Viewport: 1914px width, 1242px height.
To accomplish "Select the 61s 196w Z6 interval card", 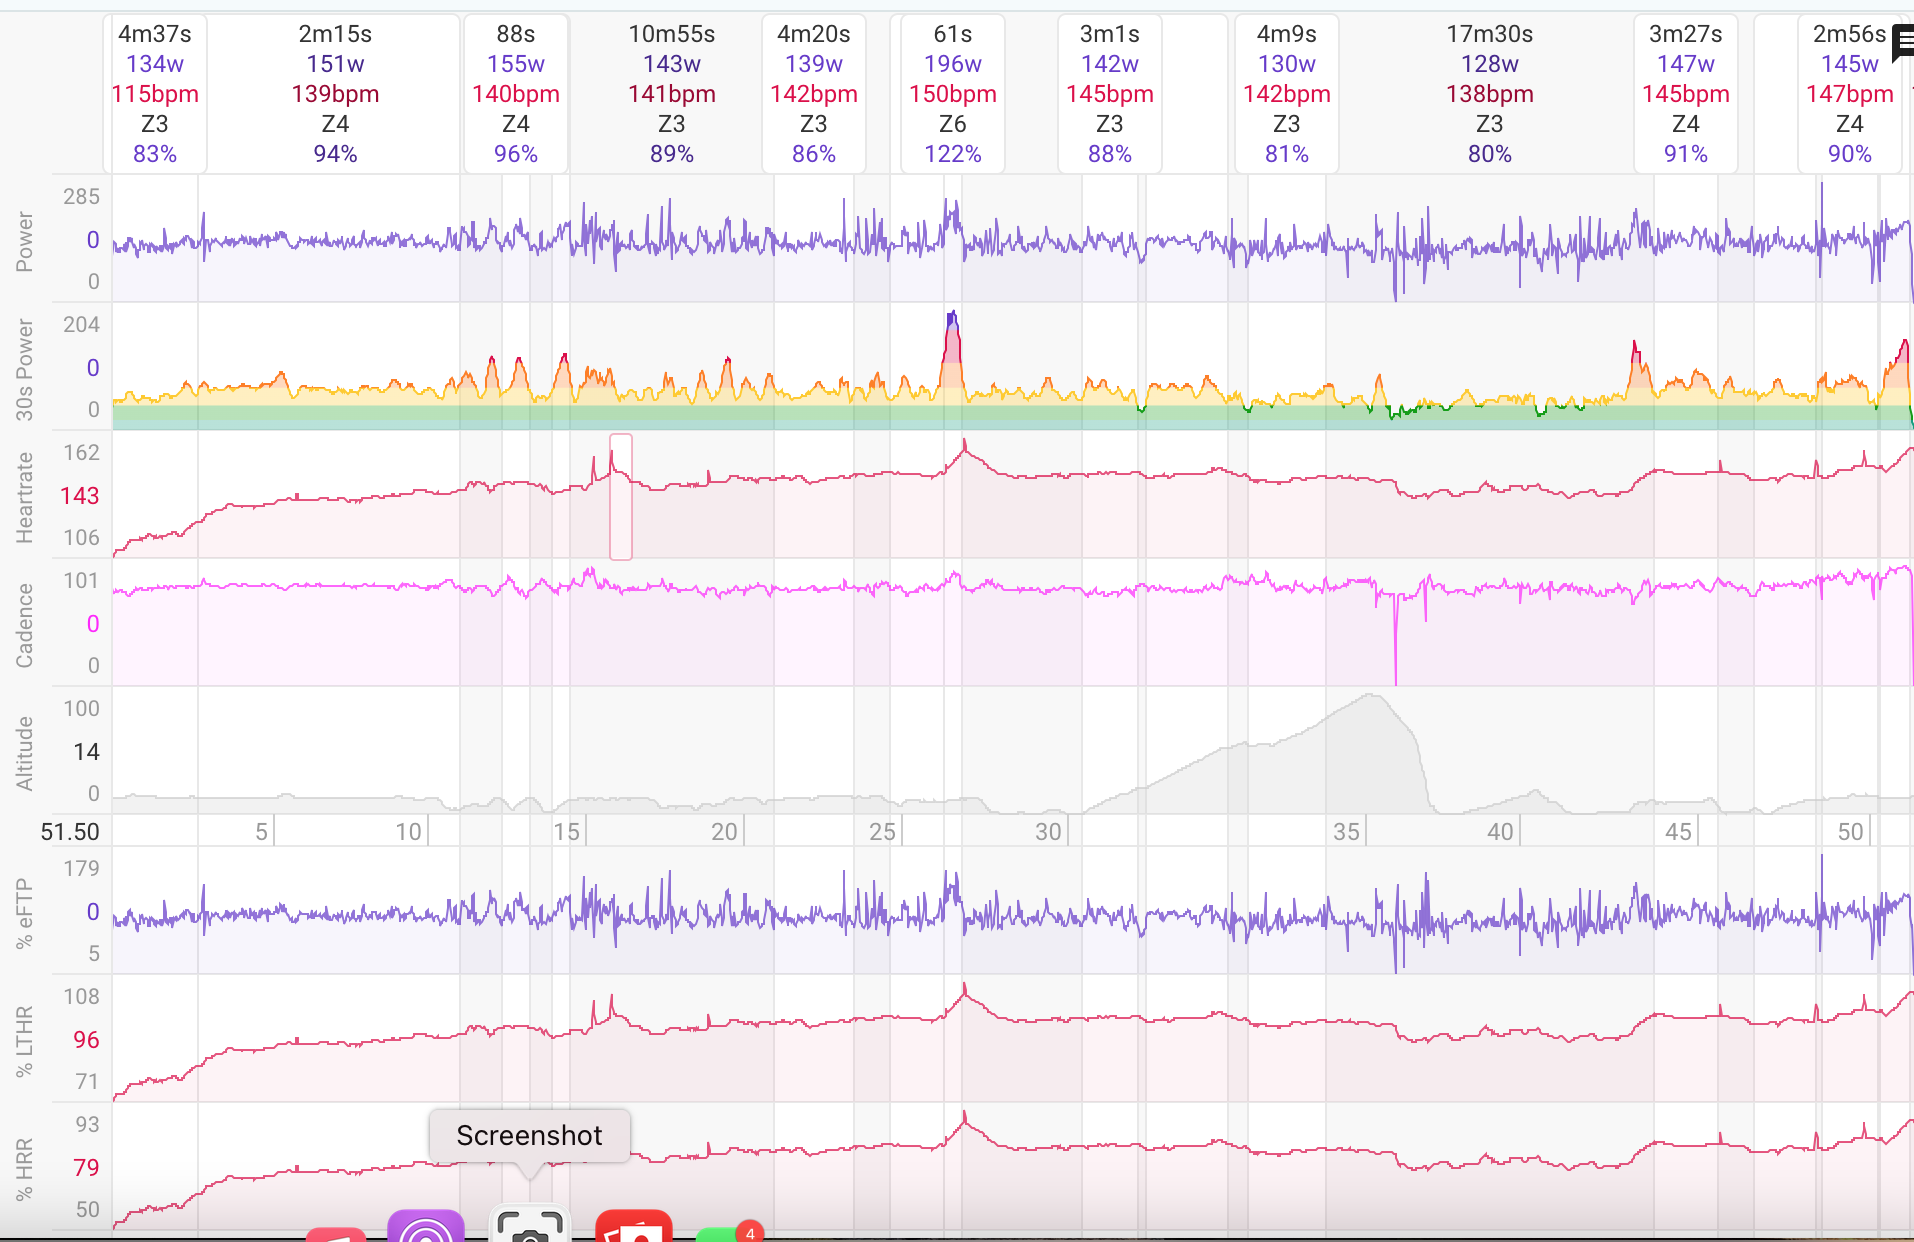I will pos(953,94).
